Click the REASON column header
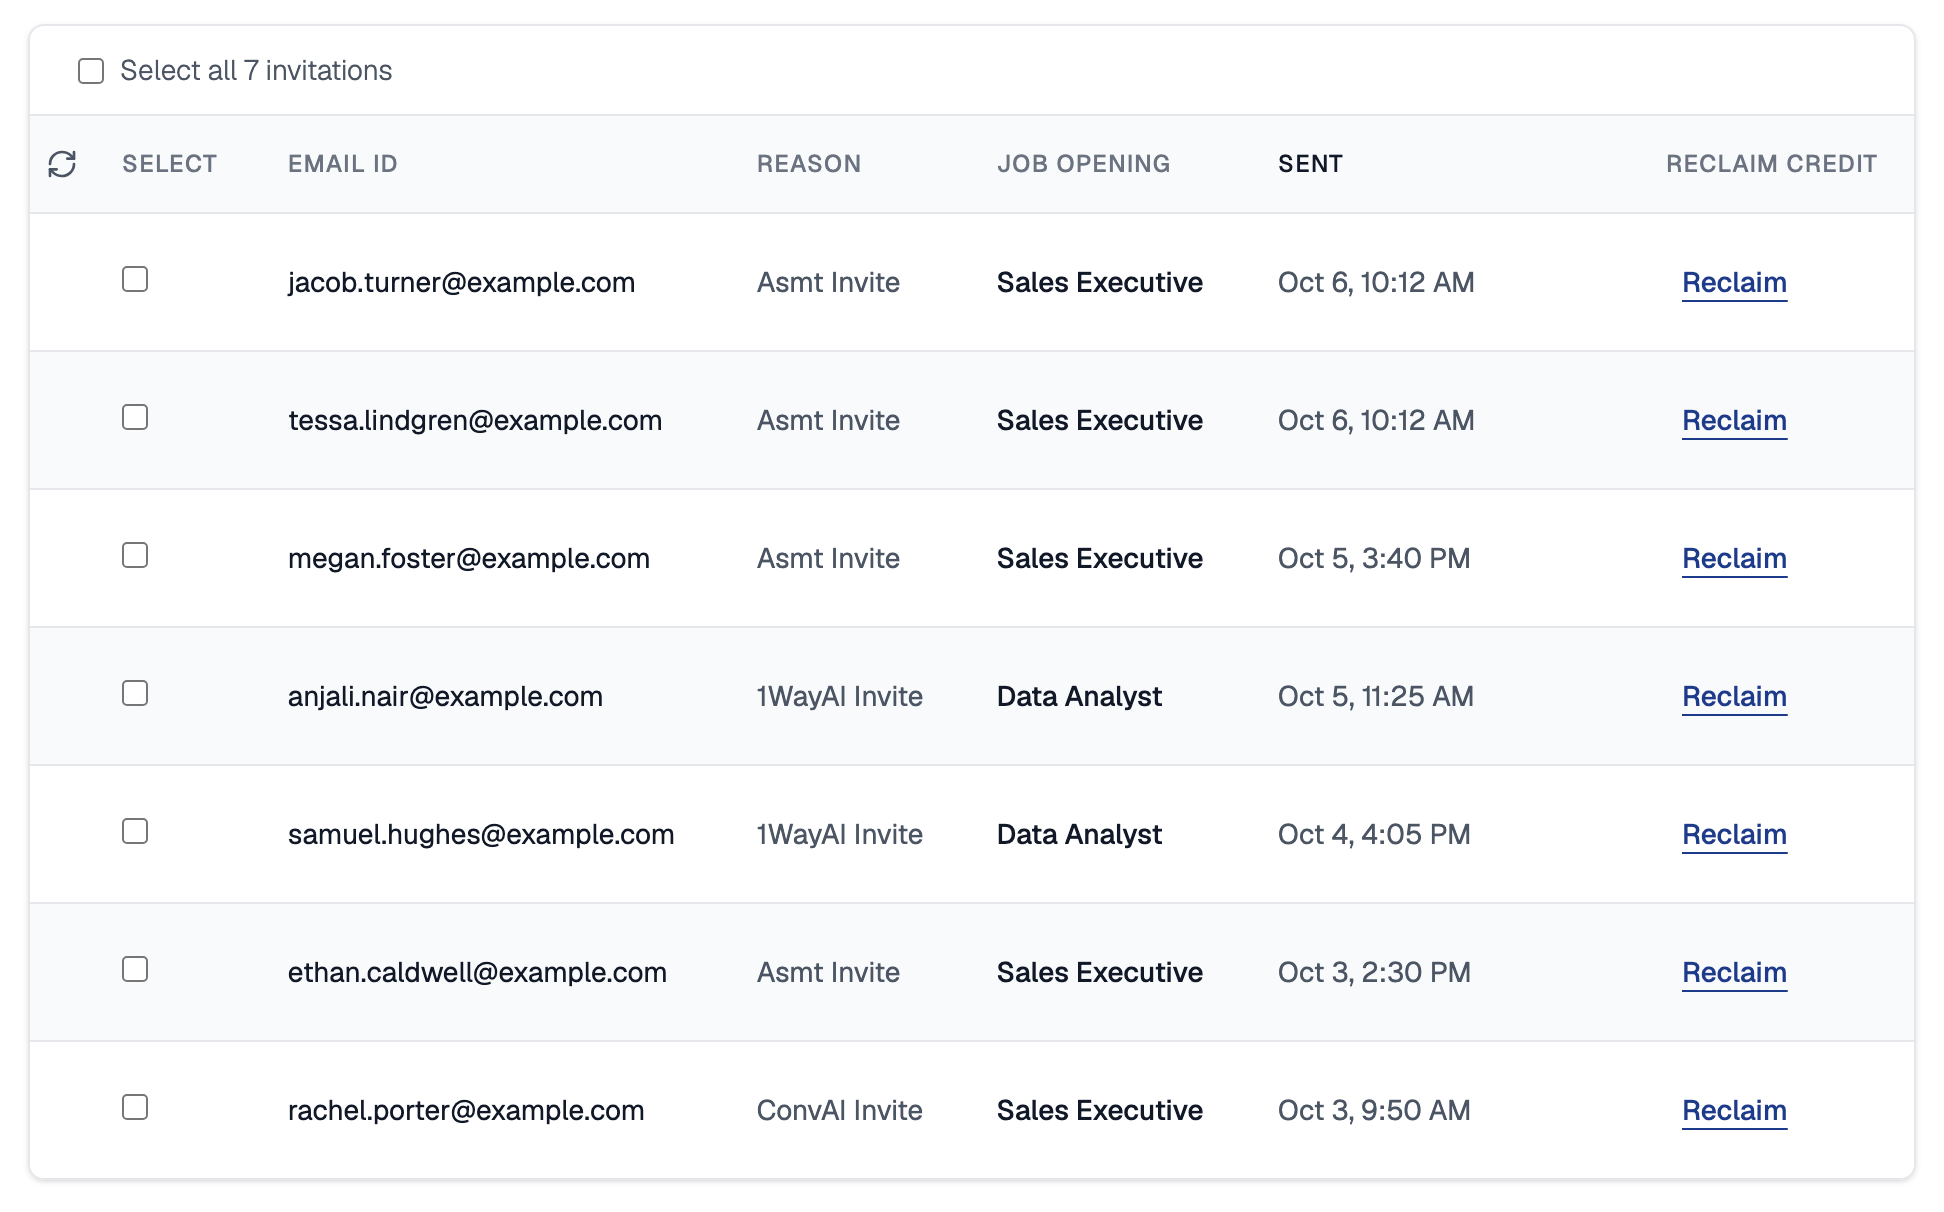The height and width of the screenshot is (1212, 1944). pyautogui.click(x=809, y=164)
